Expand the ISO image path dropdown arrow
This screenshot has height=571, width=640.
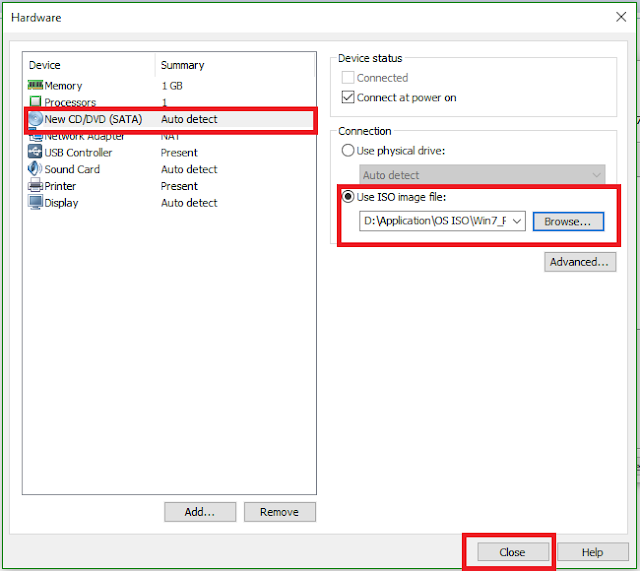517,221
